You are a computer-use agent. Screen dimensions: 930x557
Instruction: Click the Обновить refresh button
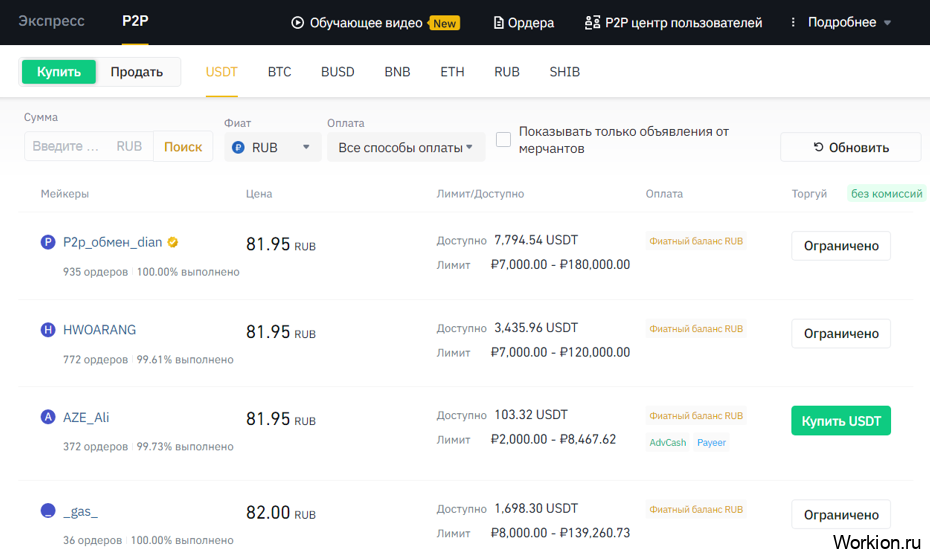coord(850,147)
